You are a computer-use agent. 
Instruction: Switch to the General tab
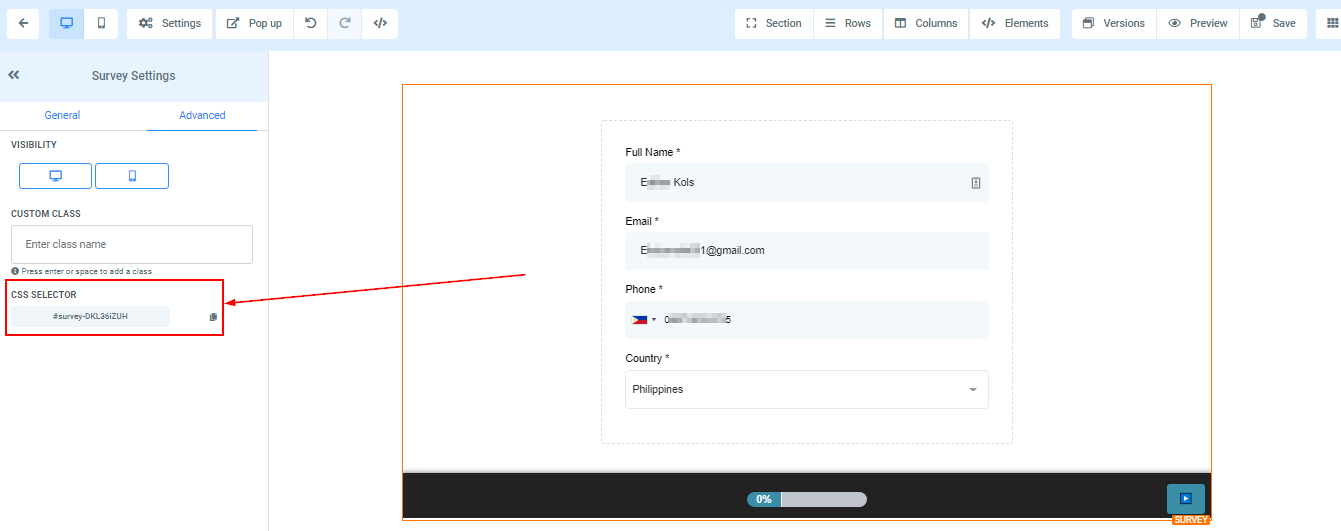pyautogui.click(x=62, y=115)
